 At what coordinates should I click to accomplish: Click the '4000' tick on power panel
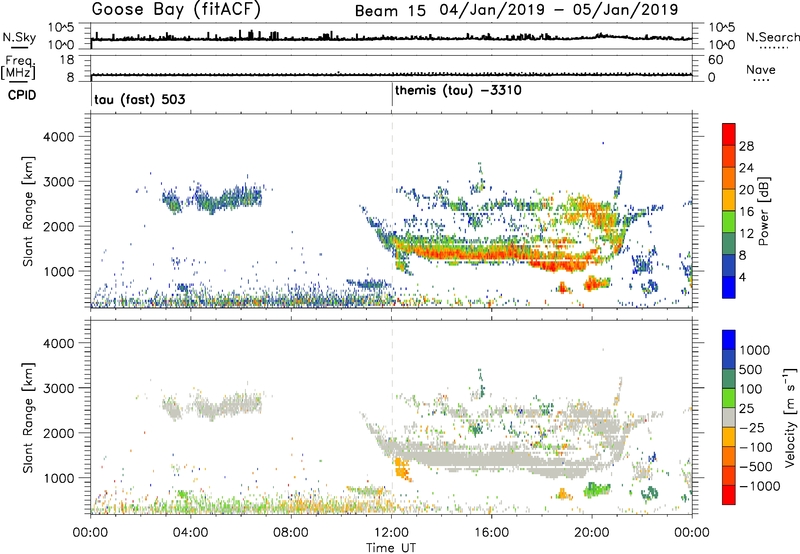click(x=58, y=137)
